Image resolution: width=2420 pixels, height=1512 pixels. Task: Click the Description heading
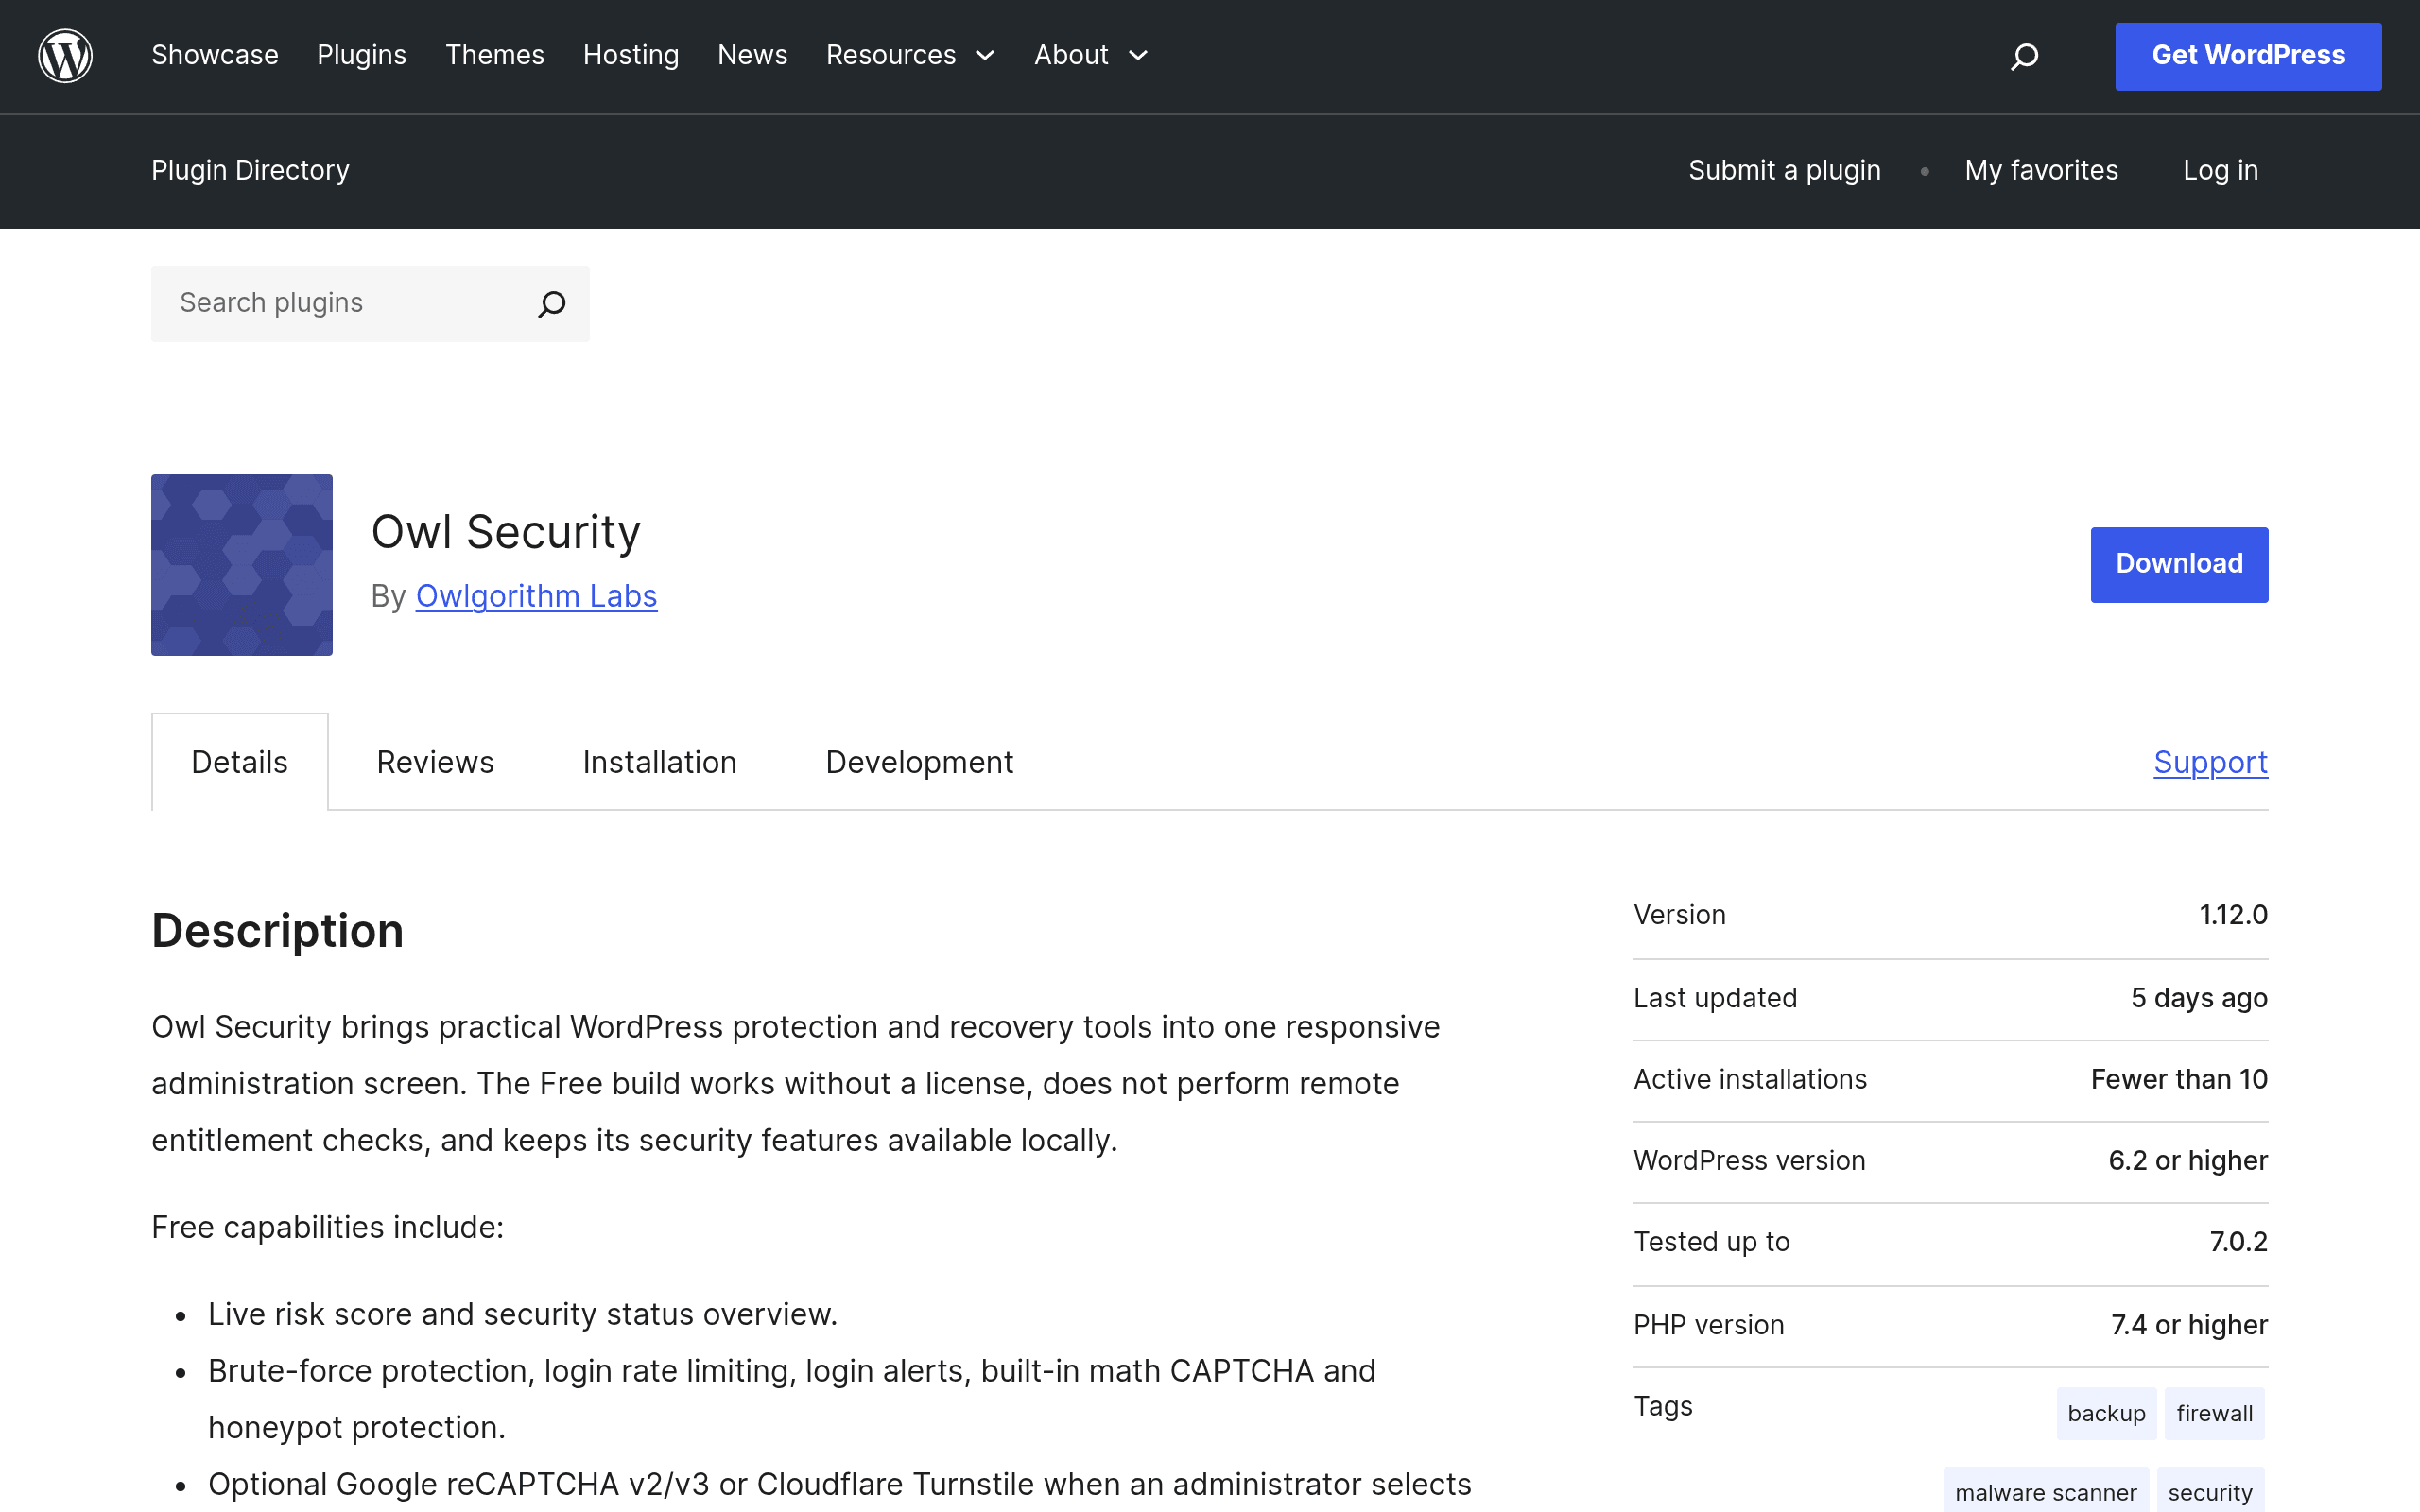pyautogui.click(x=278, y=931)
